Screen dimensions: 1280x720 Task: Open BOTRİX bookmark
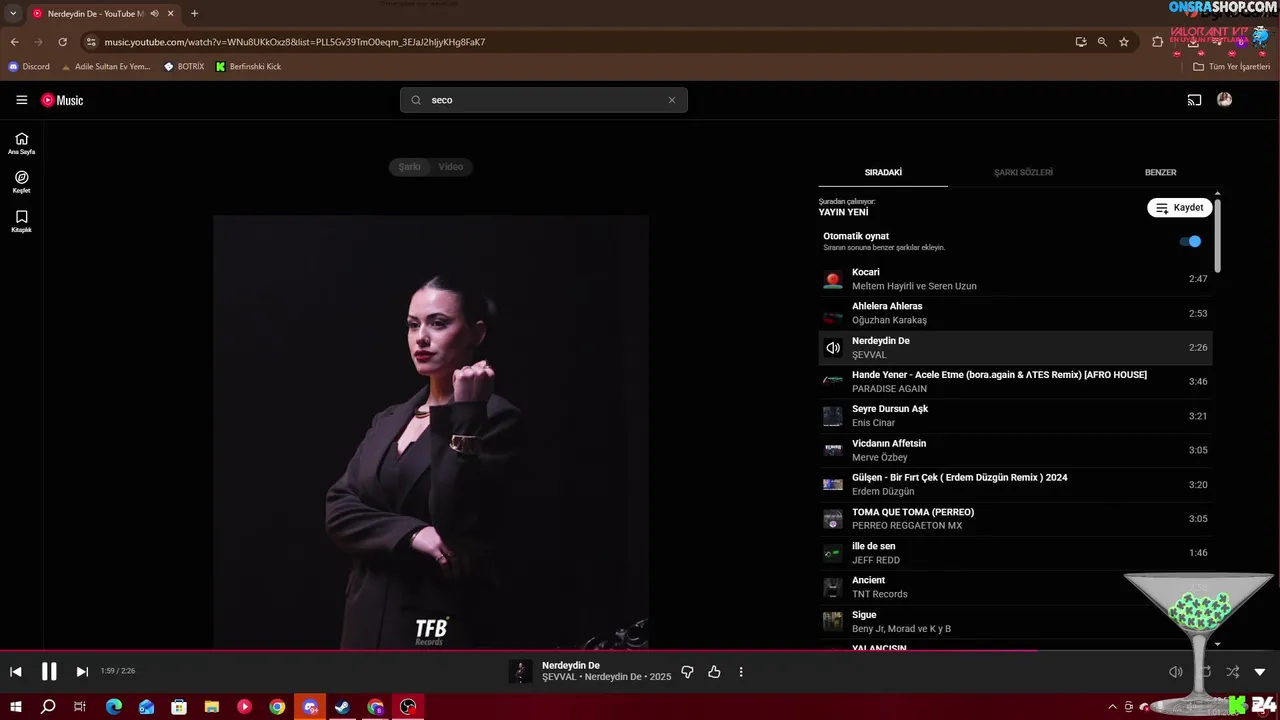tap(184, 67)
